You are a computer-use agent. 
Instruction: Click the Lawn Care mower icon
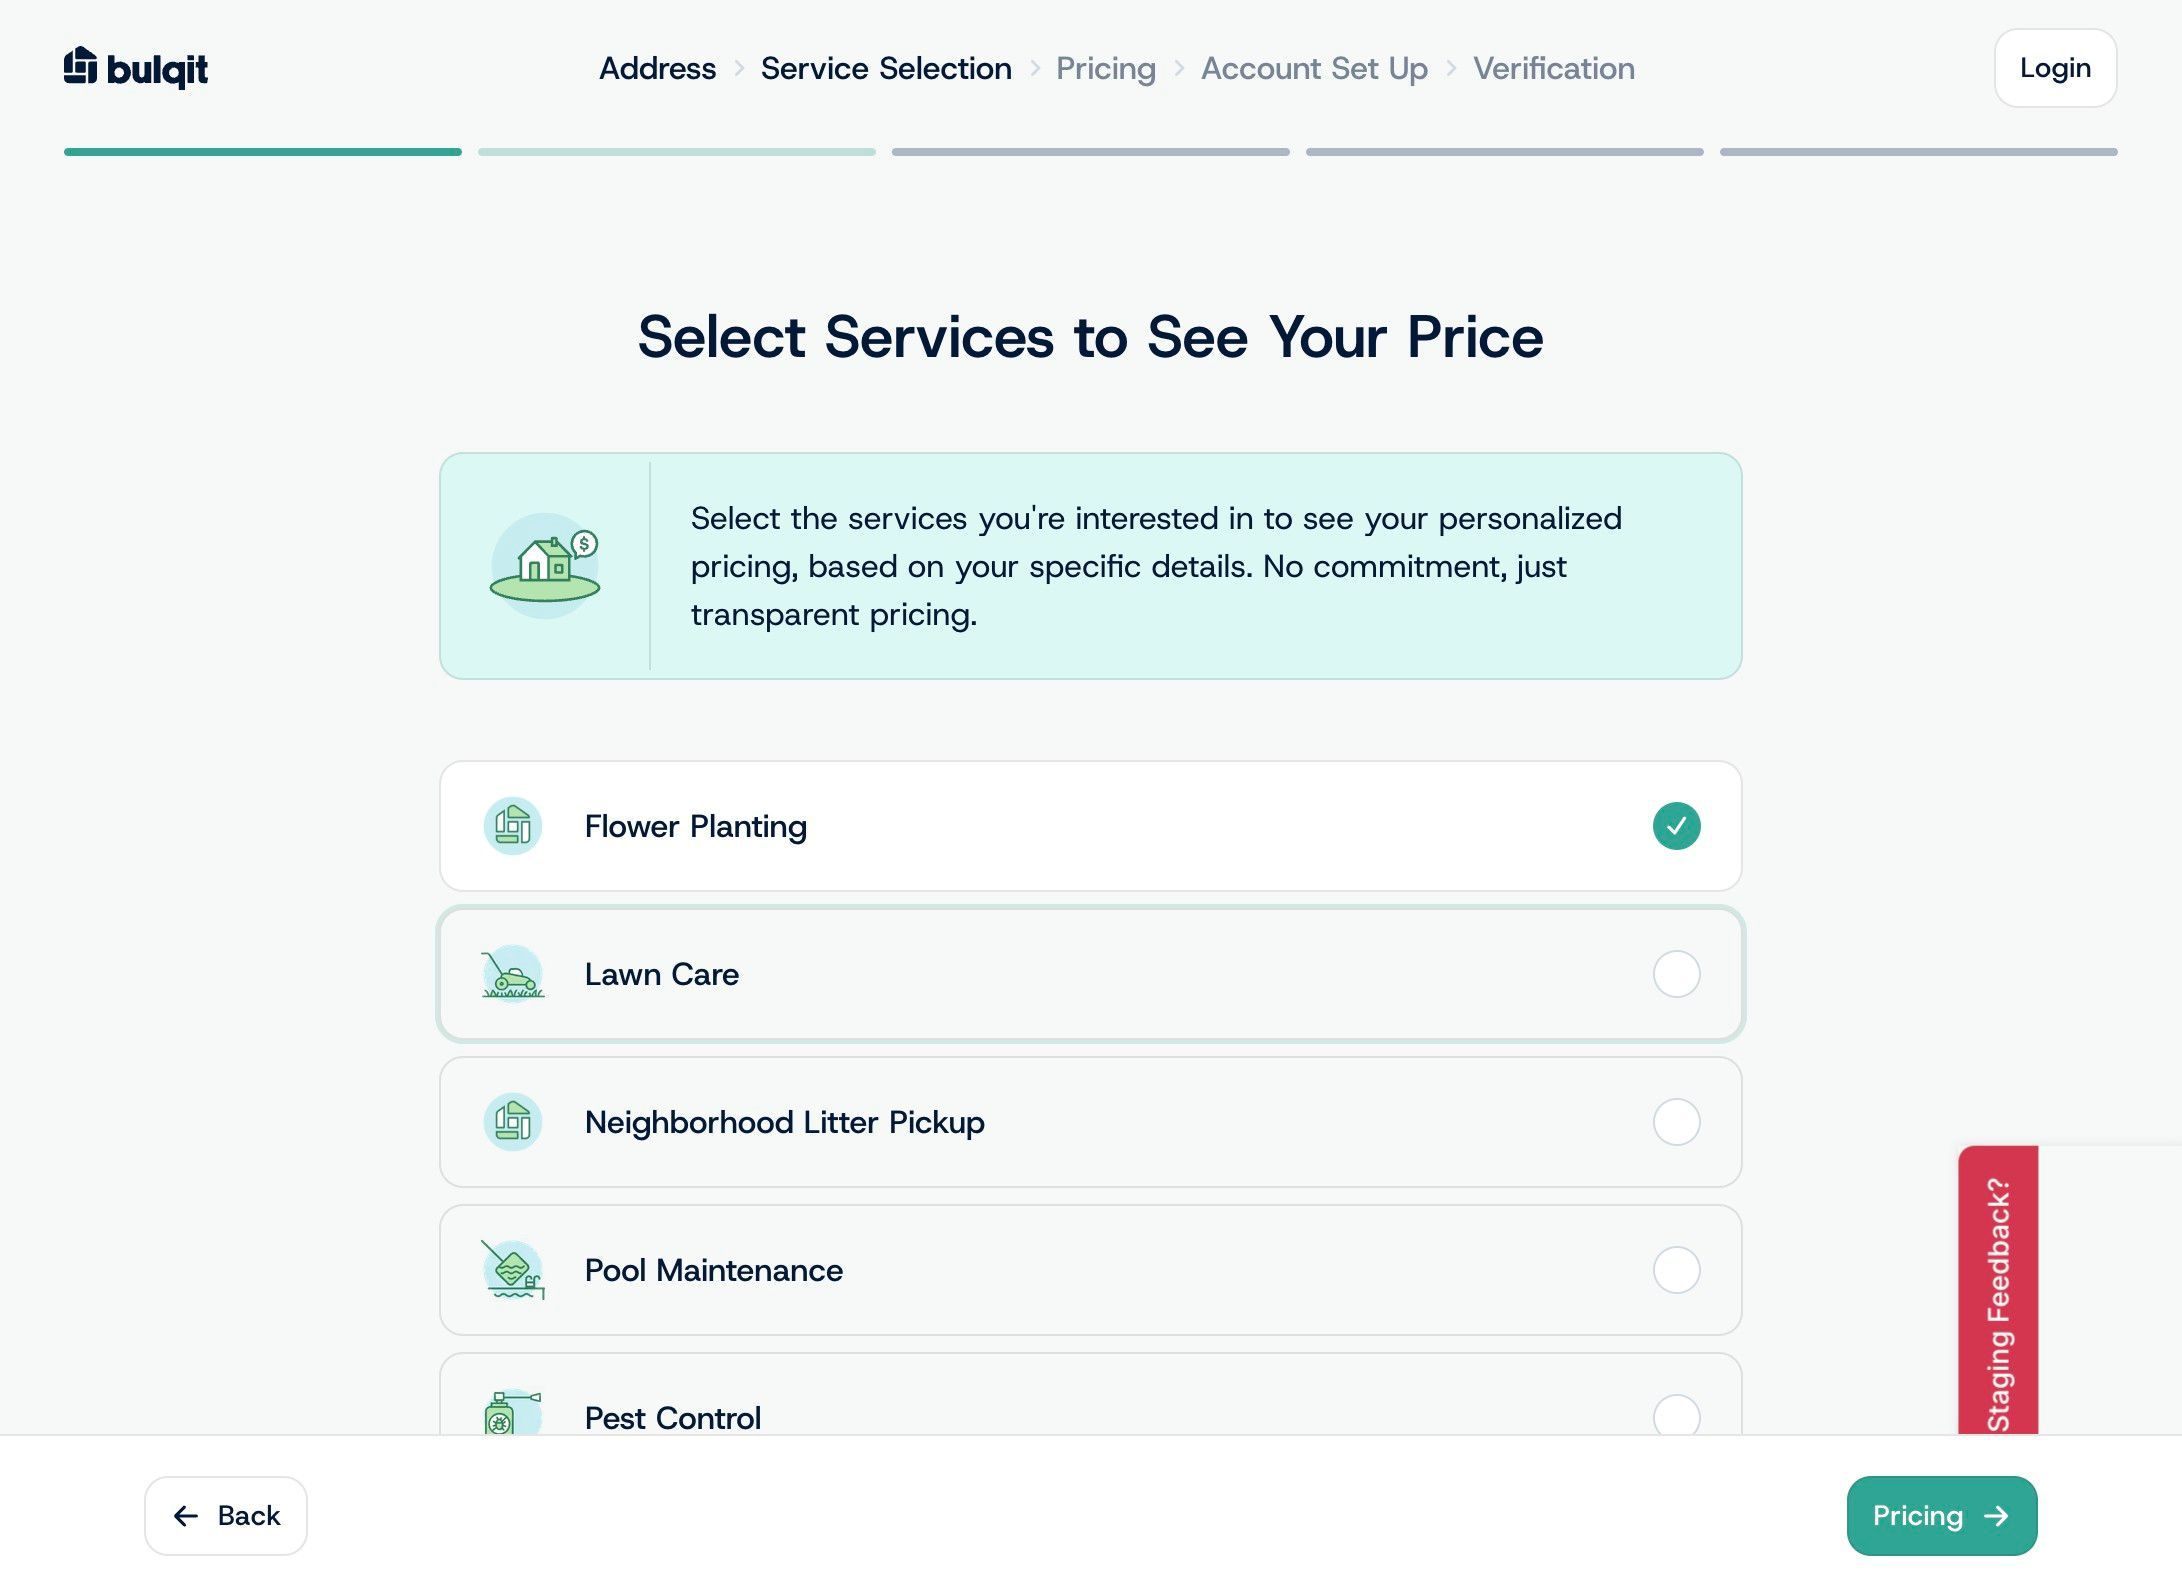513,974
